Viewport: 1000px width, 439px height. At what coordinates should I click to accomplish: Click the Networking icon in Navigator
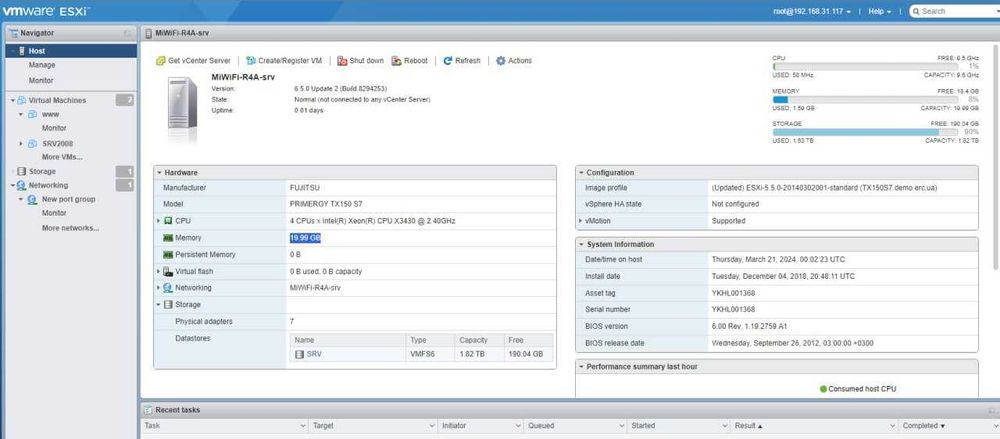point(22,185)
